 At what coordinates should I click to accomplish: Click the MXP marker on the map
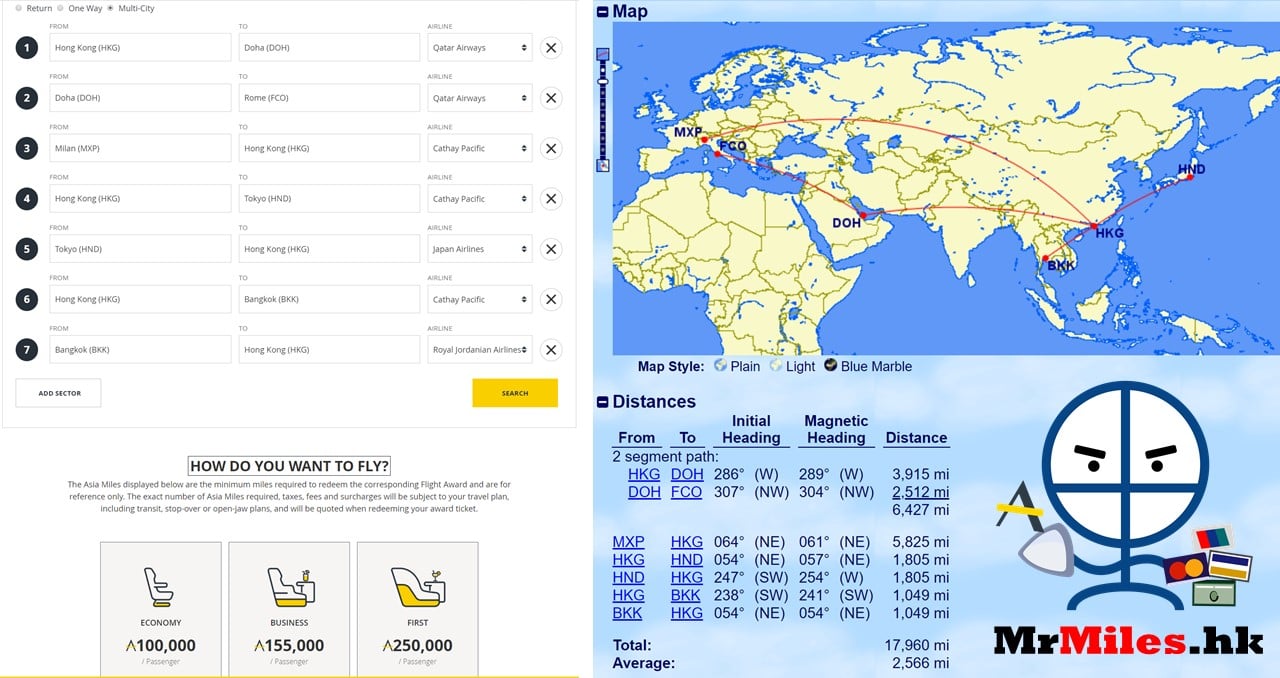(704, 140)
